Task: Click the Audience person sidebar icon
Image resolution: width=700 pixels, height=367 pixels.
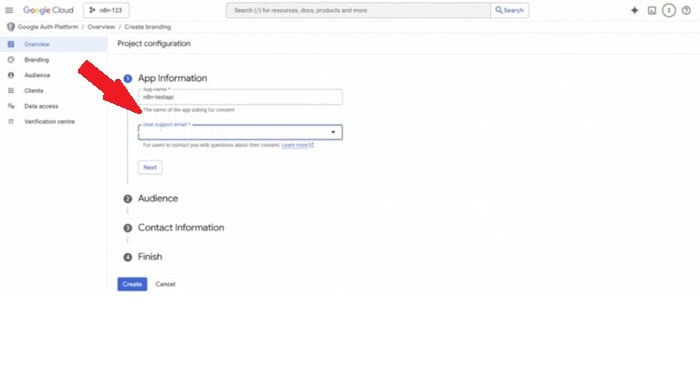Action: [x=11, y=75]
